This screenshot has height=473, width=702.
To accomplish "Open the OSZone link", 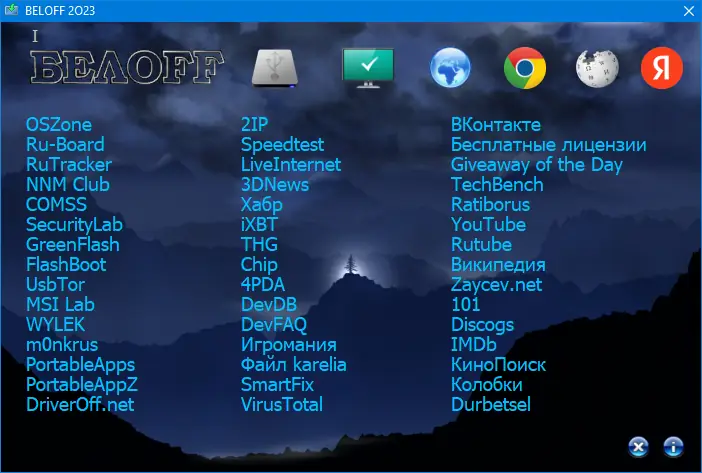I will (x=59, y=124).
